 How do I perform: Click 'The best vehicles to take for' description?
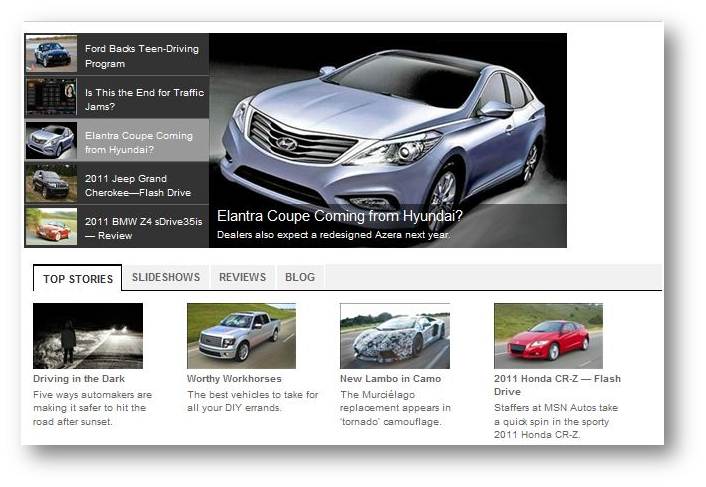253,401
